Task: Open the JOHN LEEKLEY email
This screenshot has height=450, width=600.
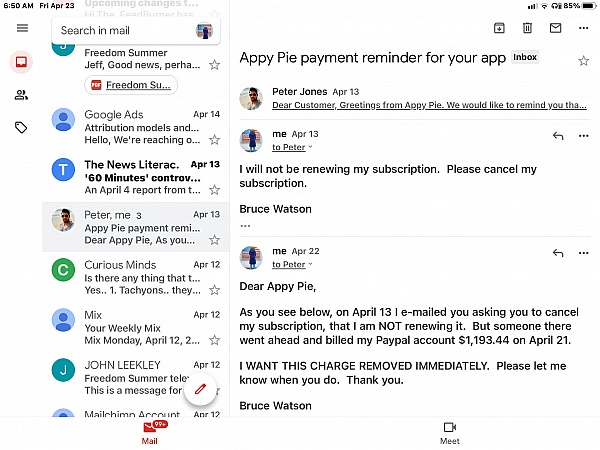Action: coord(136,378)
